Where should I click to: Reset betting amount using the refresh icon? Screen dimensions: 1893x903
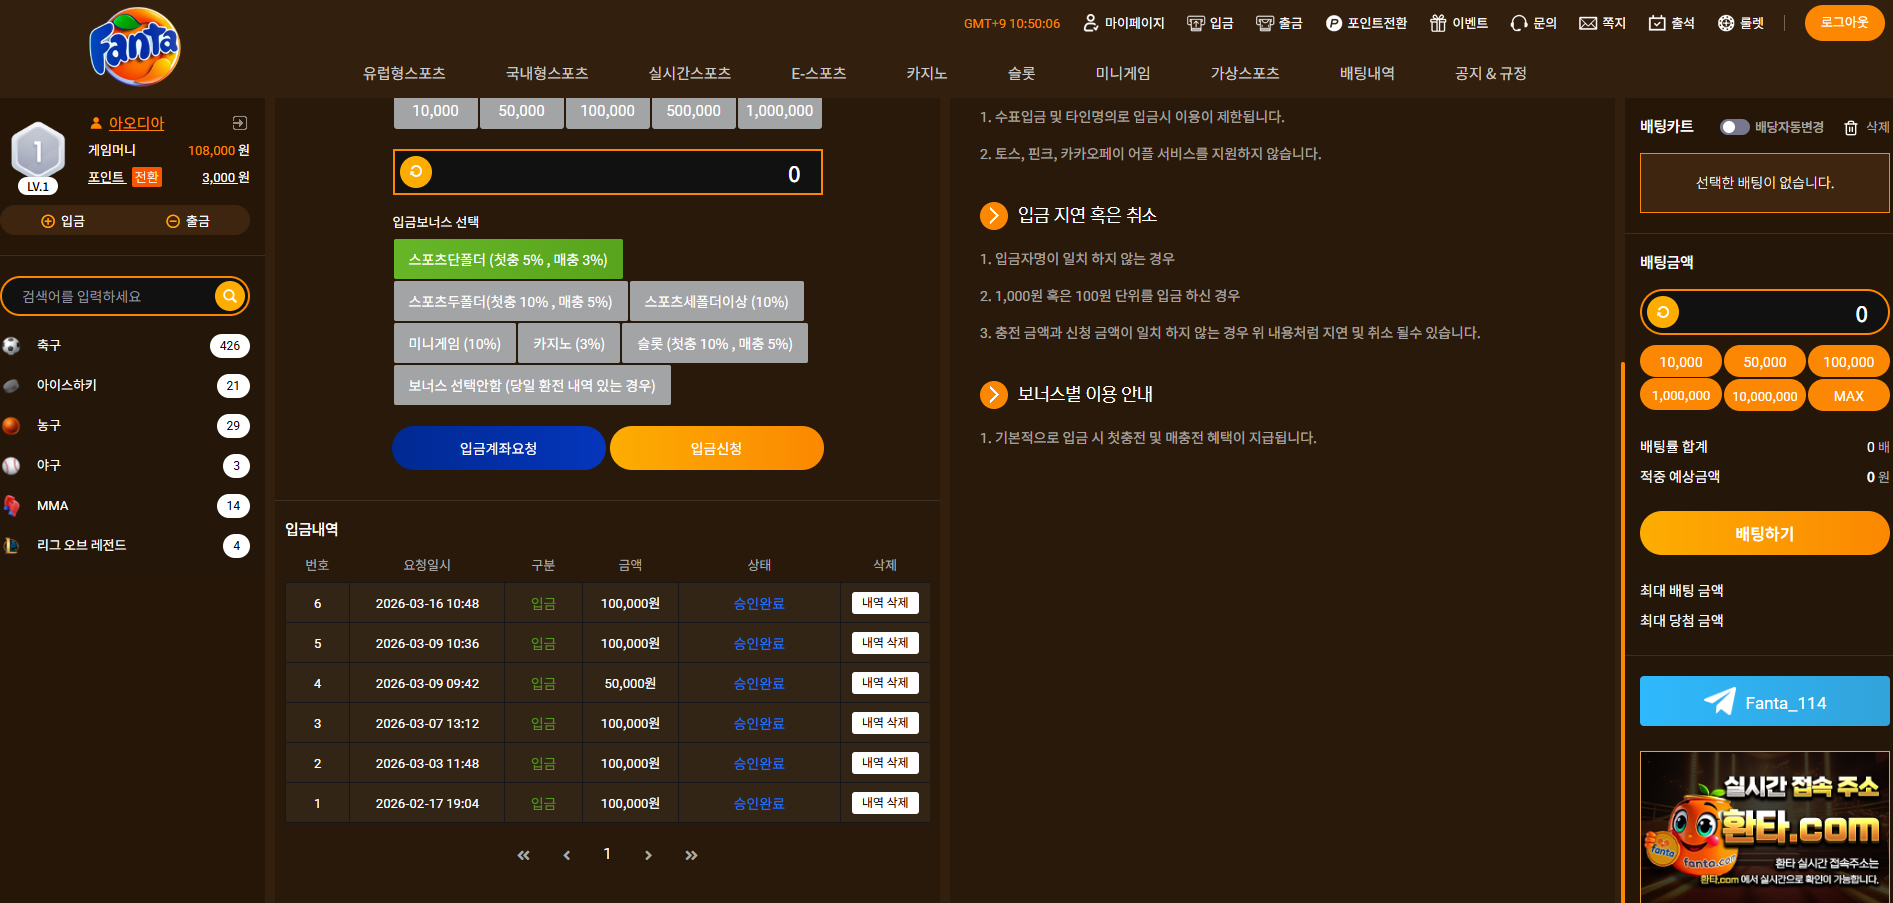1663,313
